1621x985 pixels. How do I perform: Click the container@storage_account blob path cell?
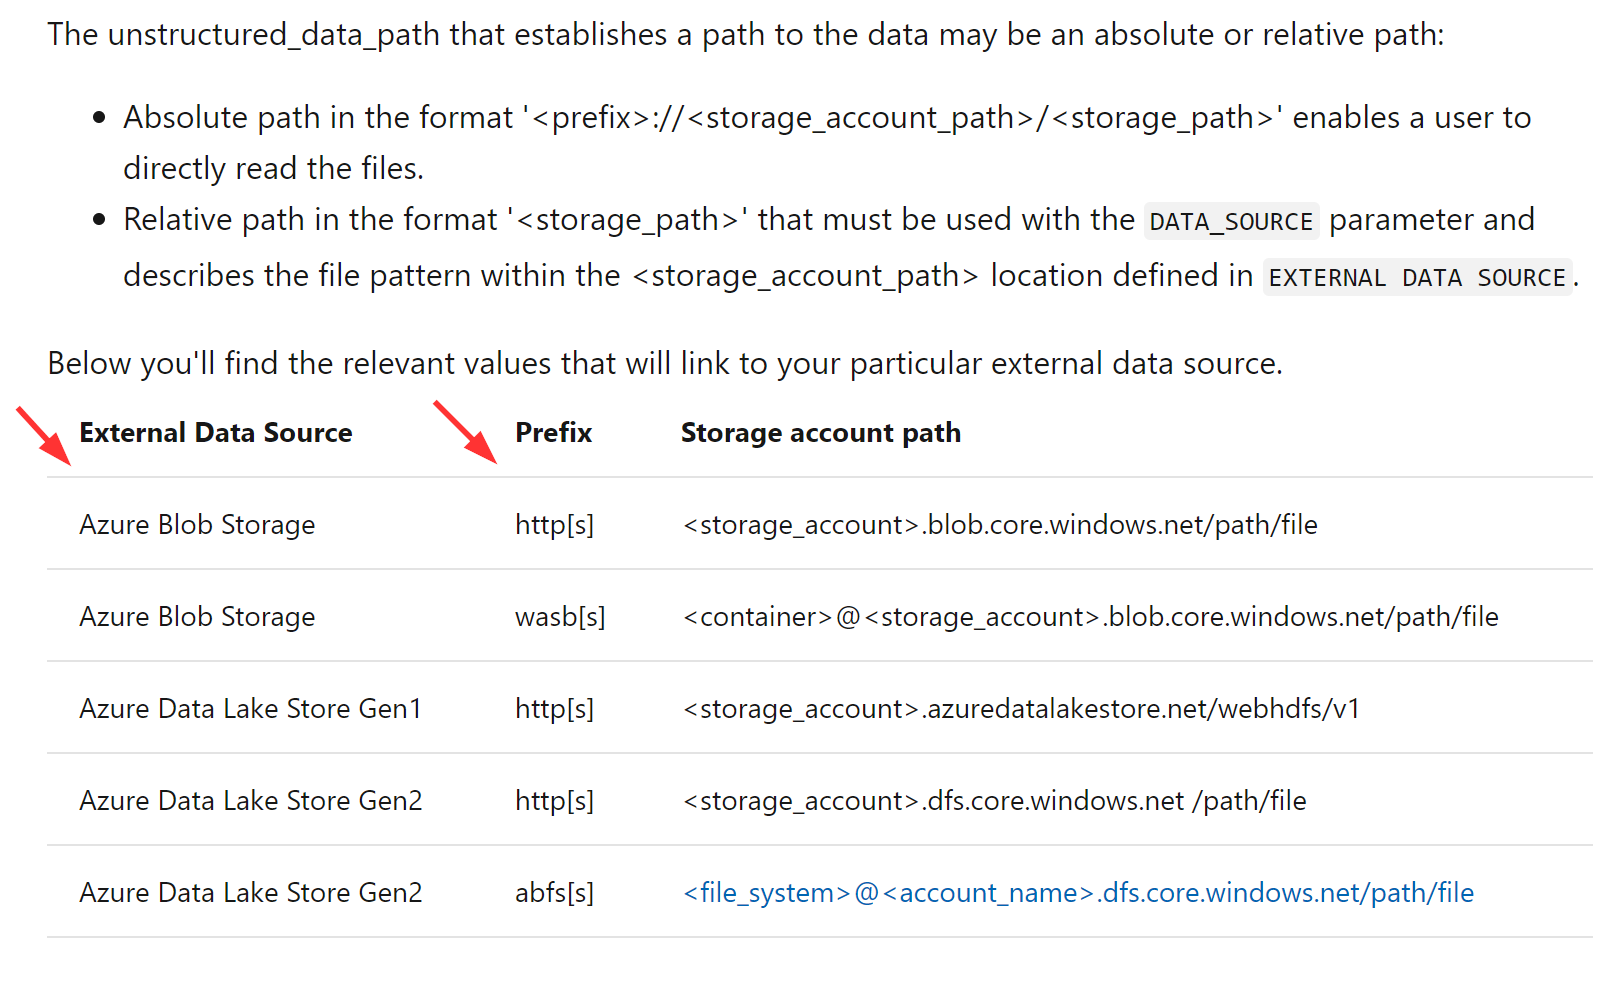click(x=1090, y=617)
